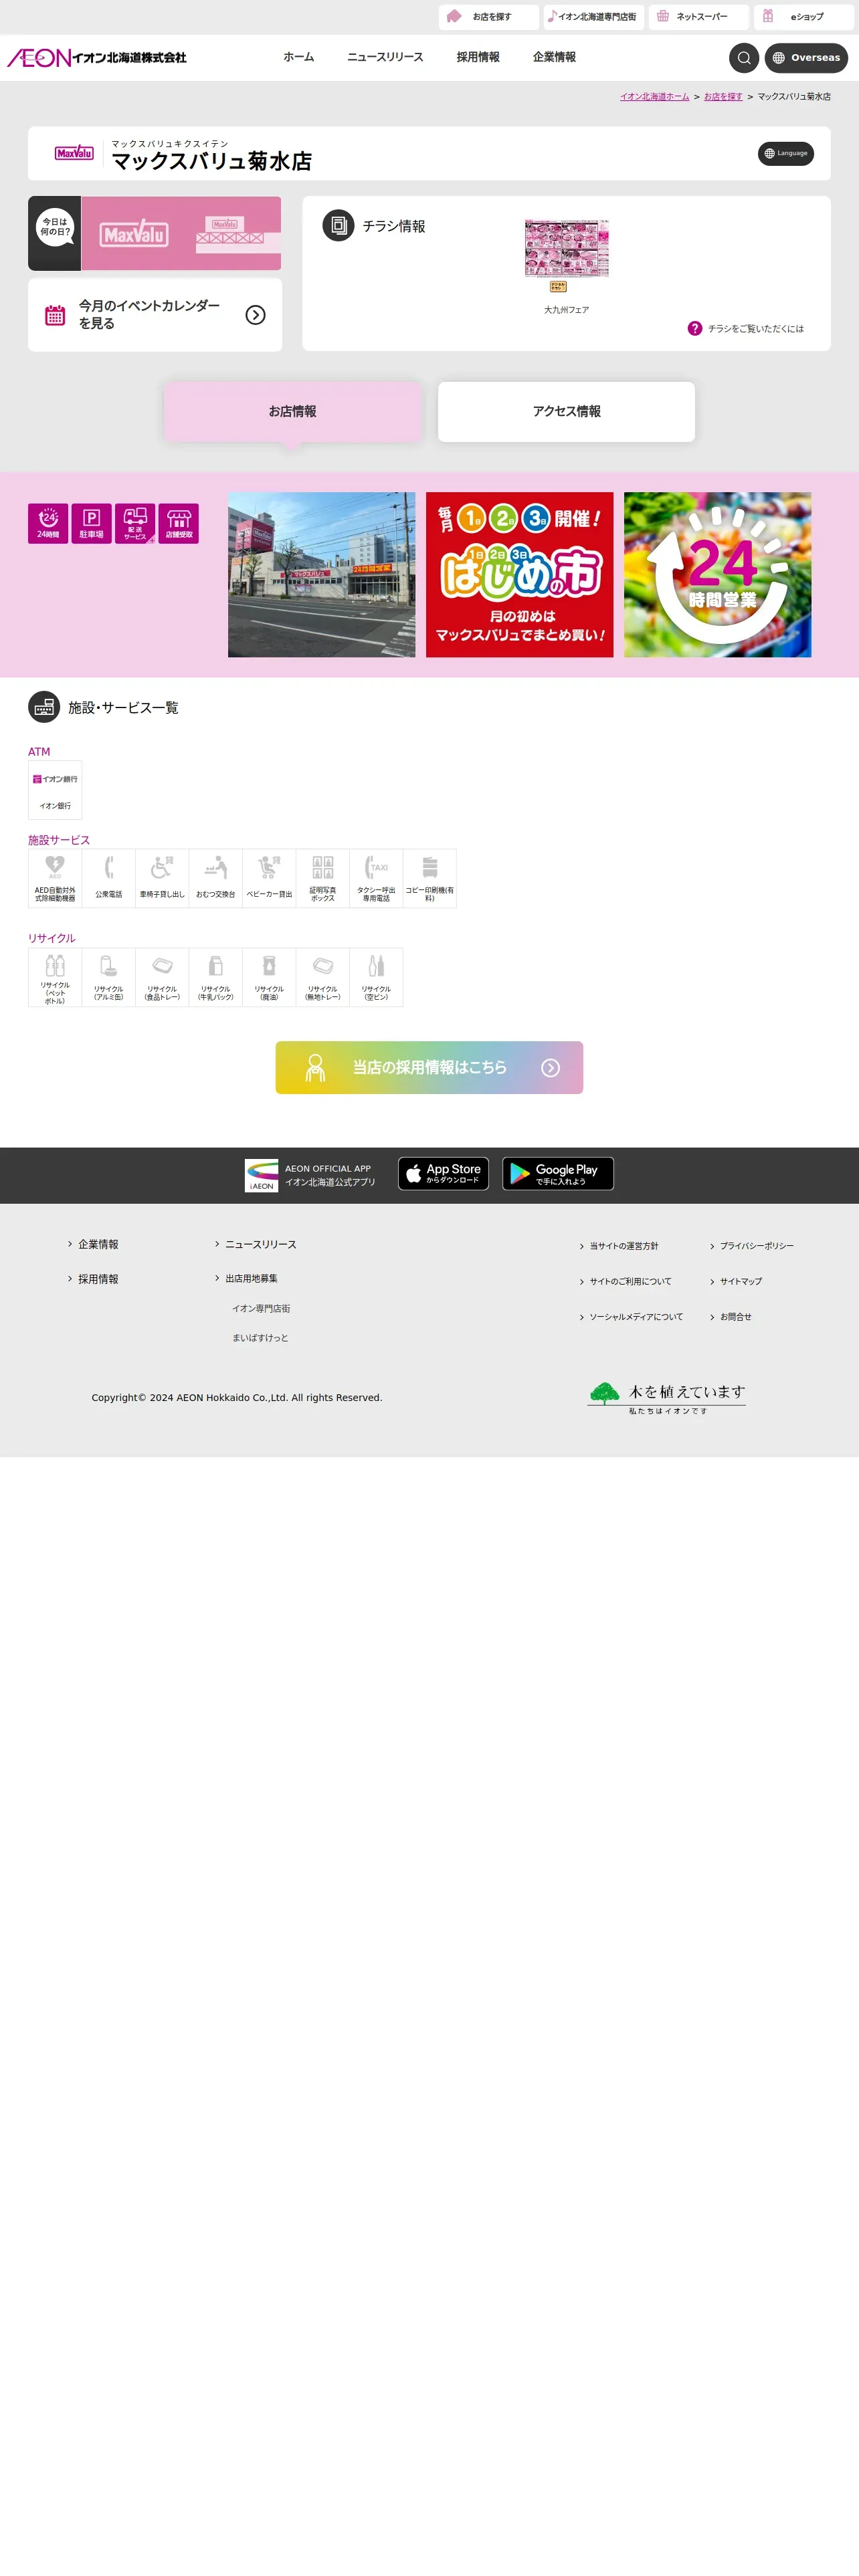The height and width of the screenshot is (2576, 859).
Task: Click the Language globe button
Action: pos(785,153)
